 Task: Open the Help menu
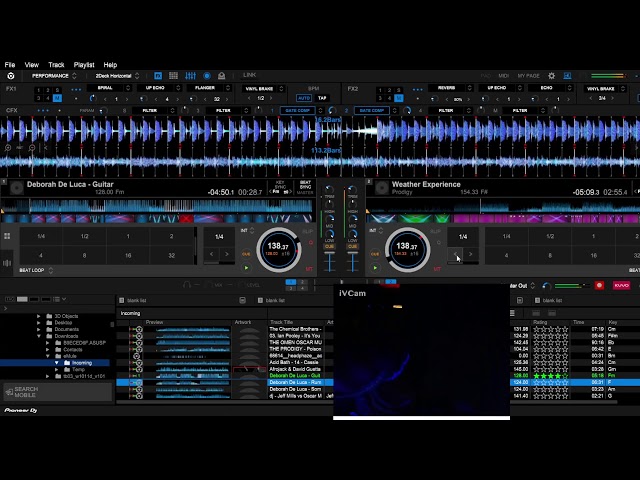pyautogui.click(x=110, y=64)
